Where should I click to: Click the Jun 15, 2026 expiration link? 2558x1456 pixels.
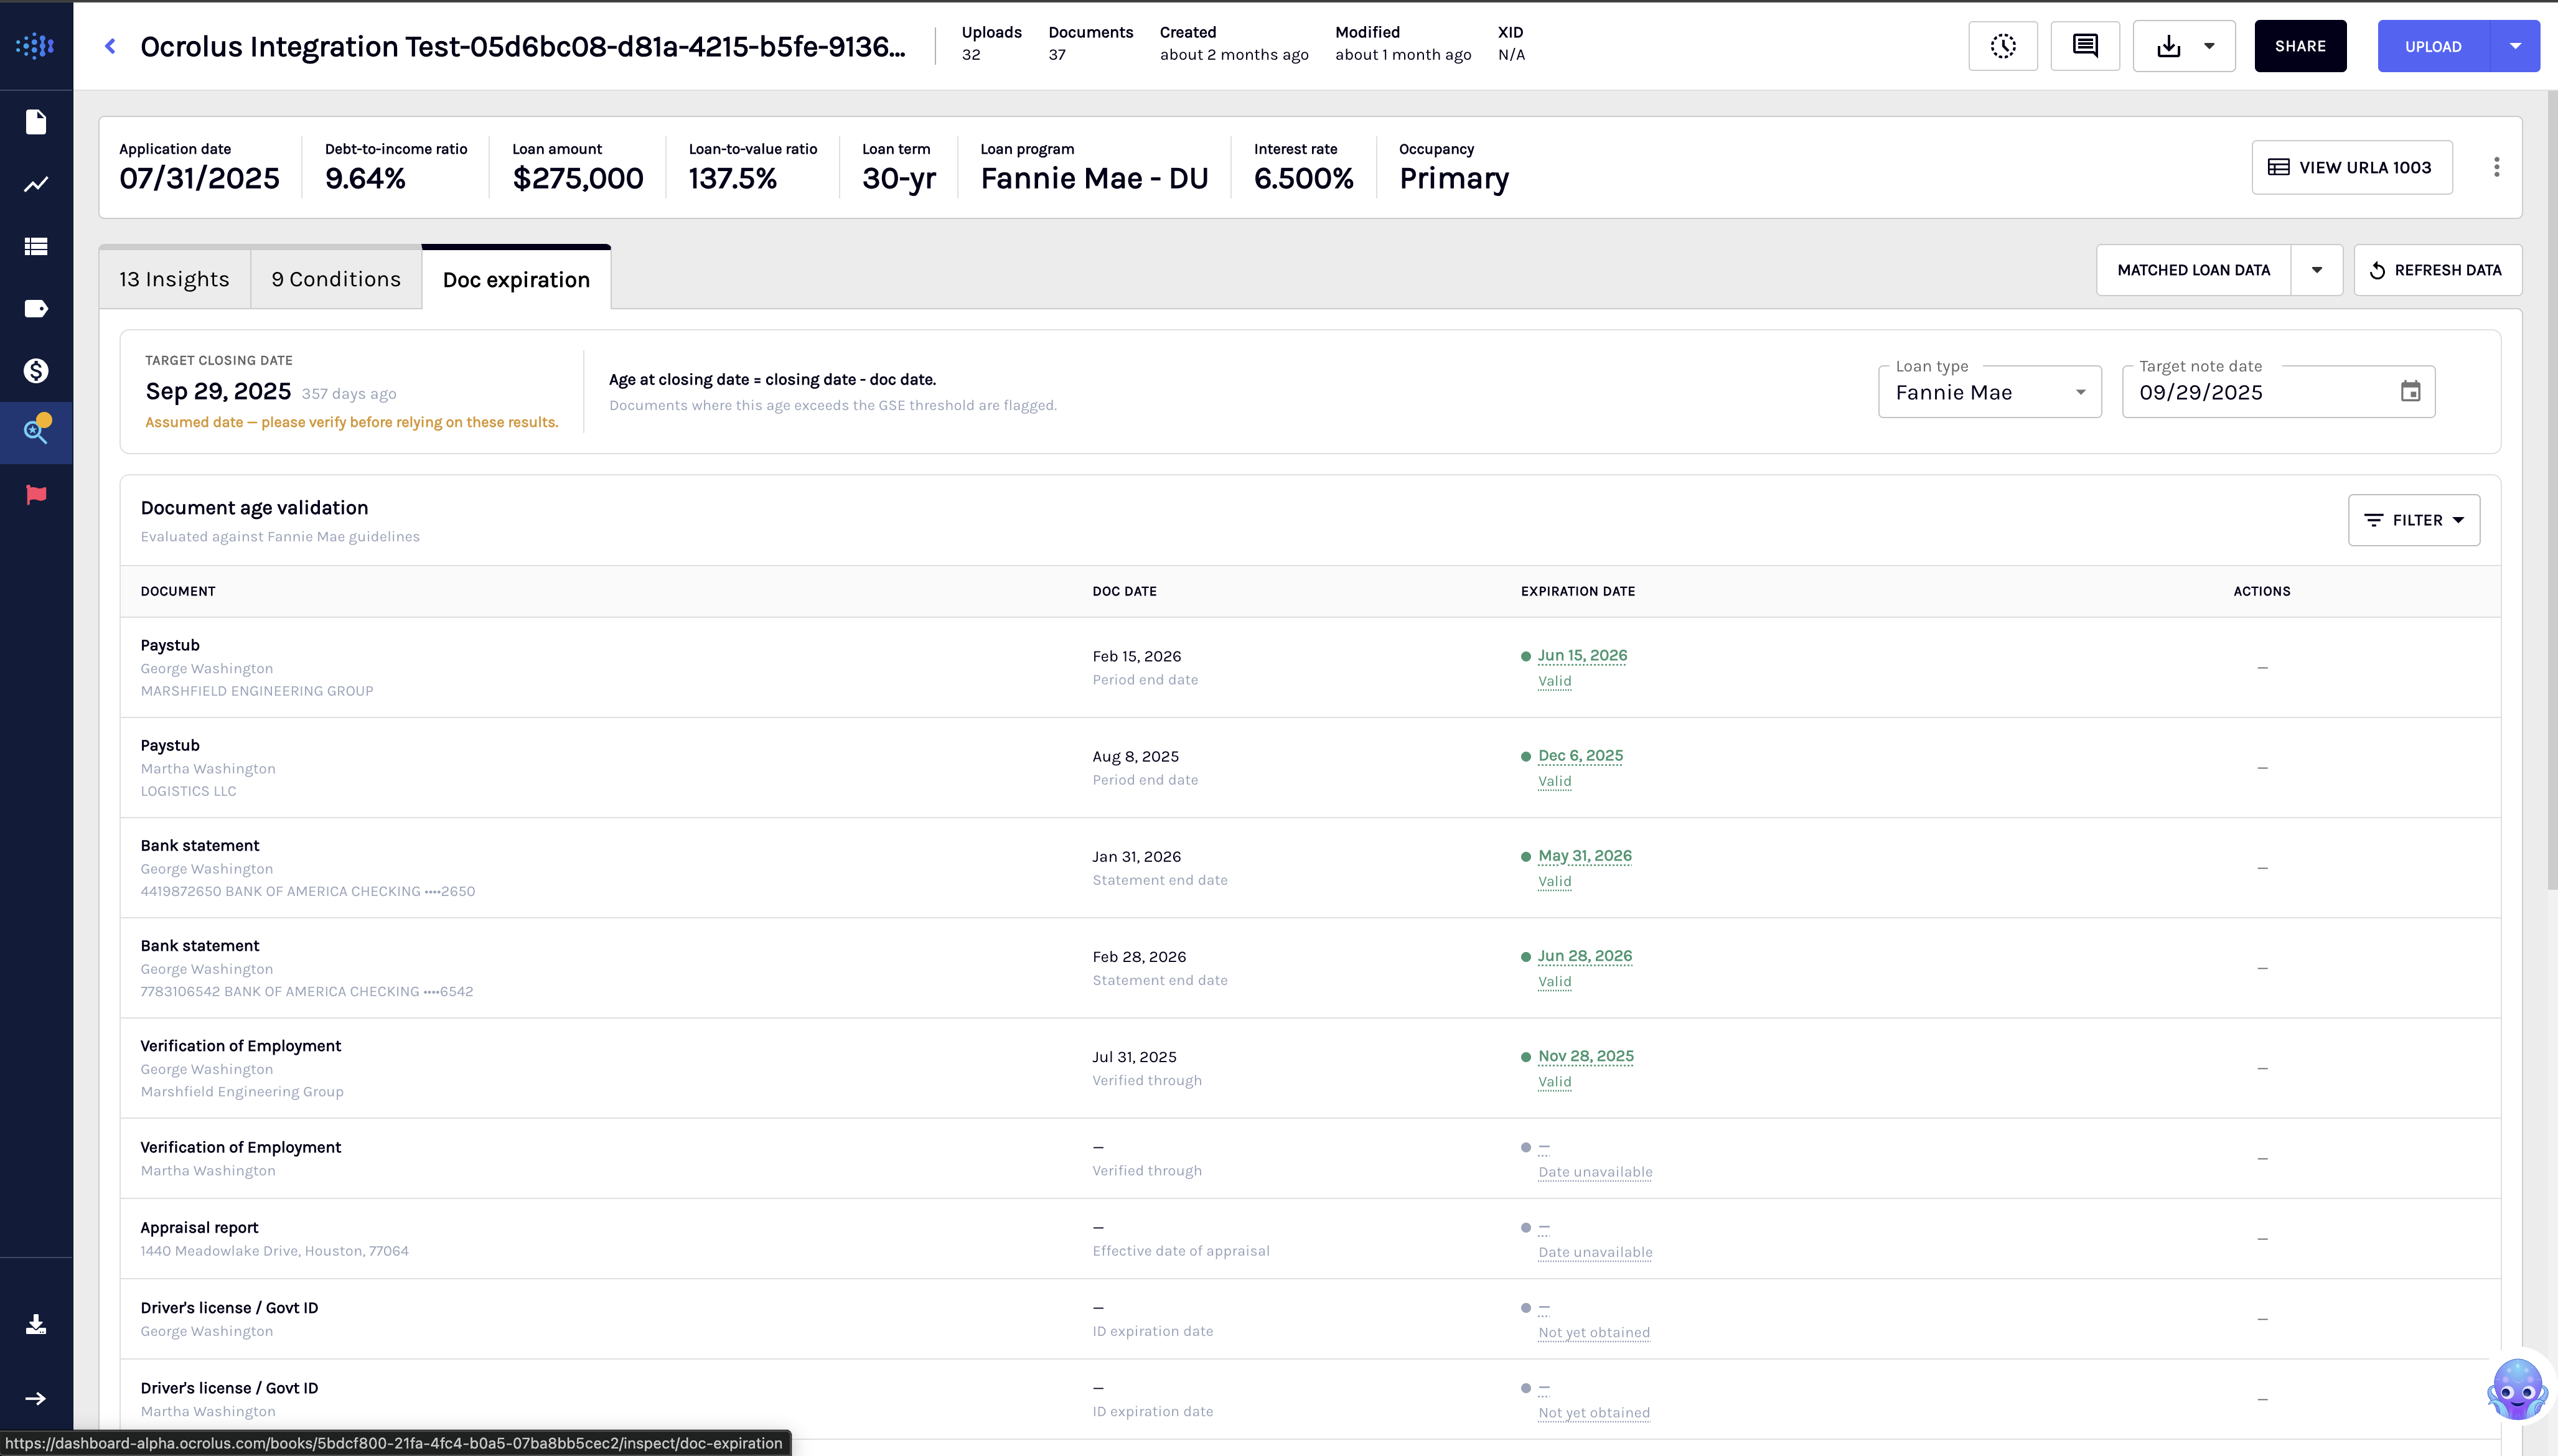point(1582,656)
